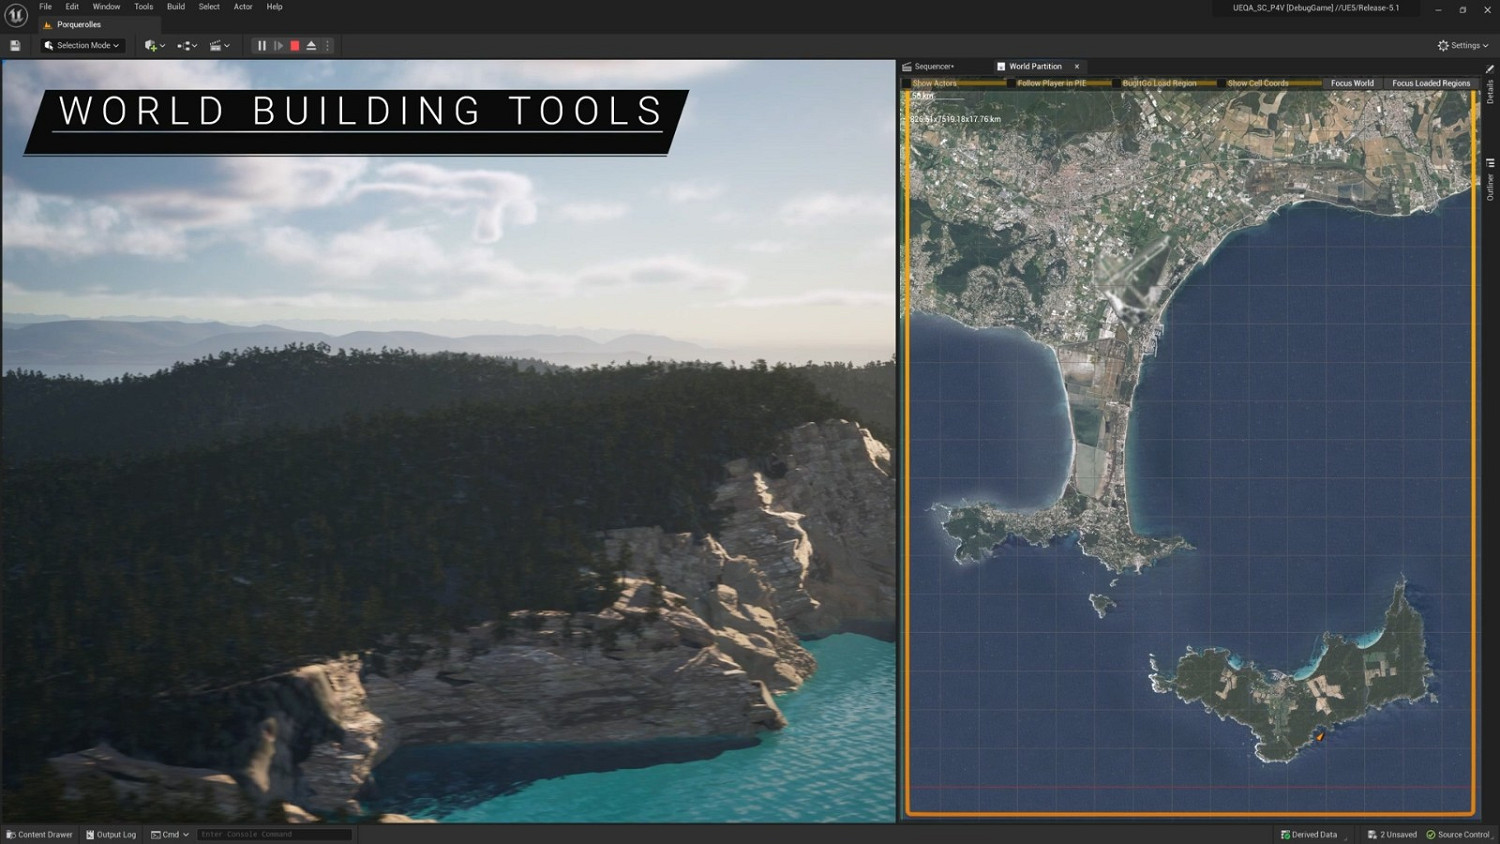The height and width of the screenshot is (844, 1500).
Task: Open the add content dropdown
Action: click(x=154, y=46)
